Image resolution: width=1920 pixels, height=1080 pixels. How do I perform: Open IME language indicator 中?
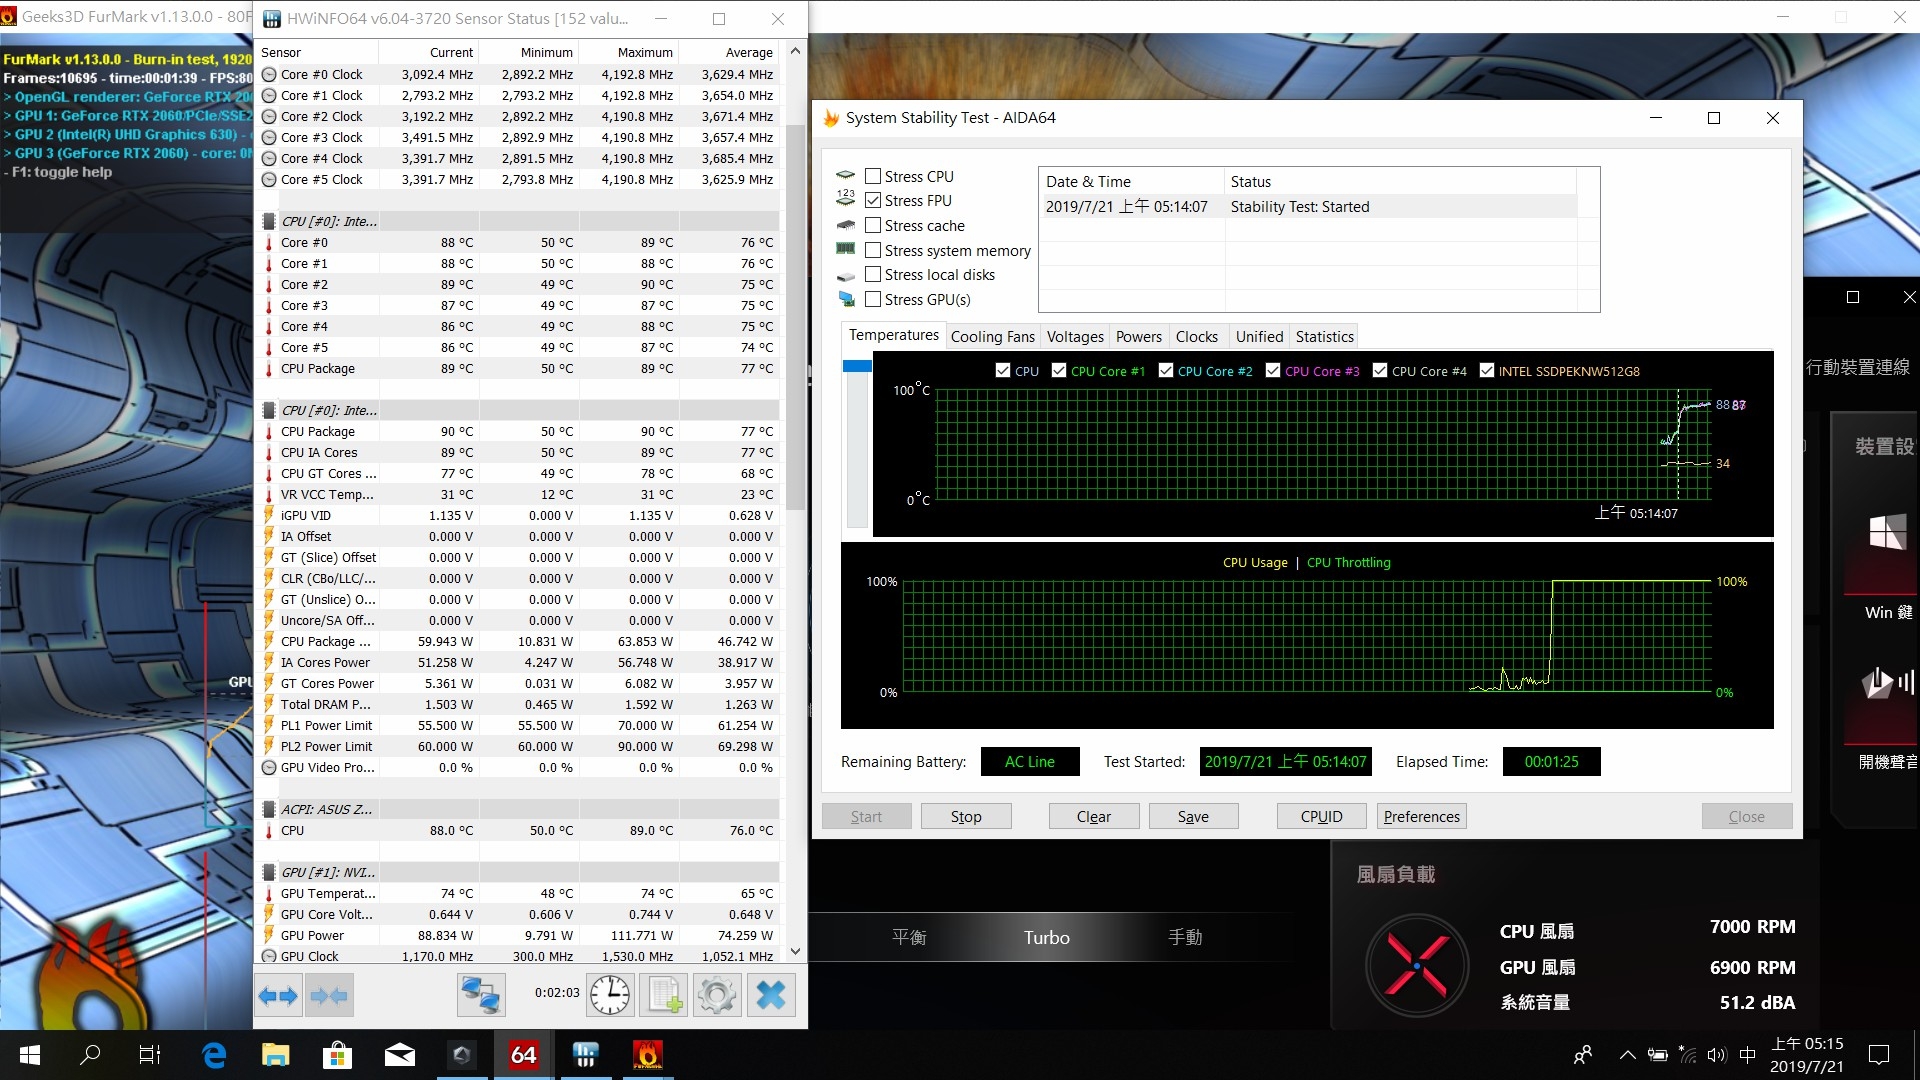(x=1748, y=1055)
